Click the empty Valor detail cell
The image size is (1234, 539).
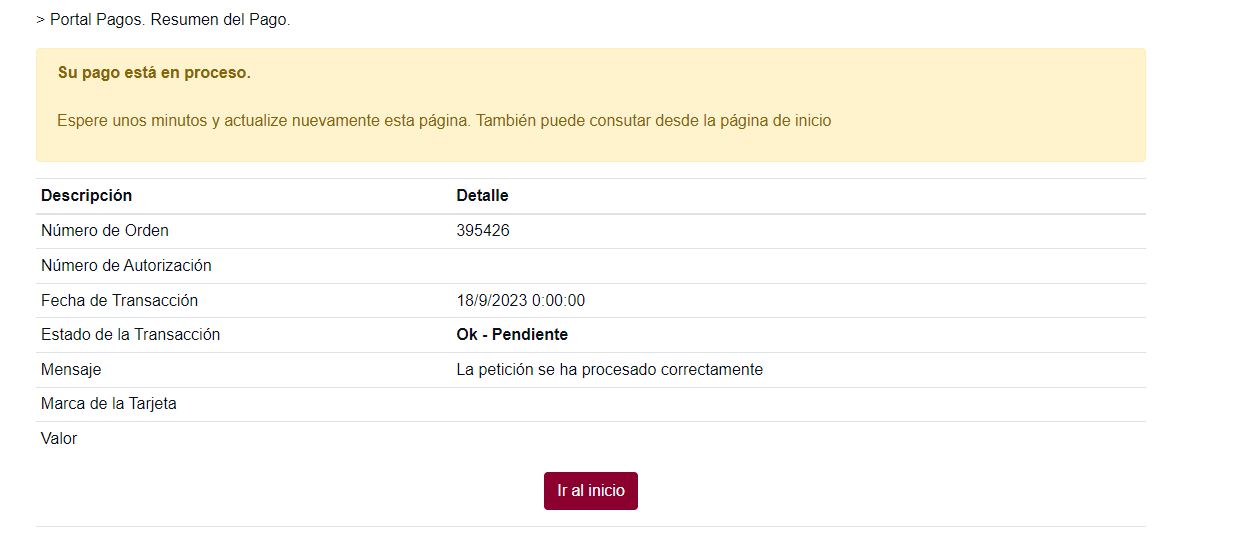pyautogui.click(x=797, y=439)
